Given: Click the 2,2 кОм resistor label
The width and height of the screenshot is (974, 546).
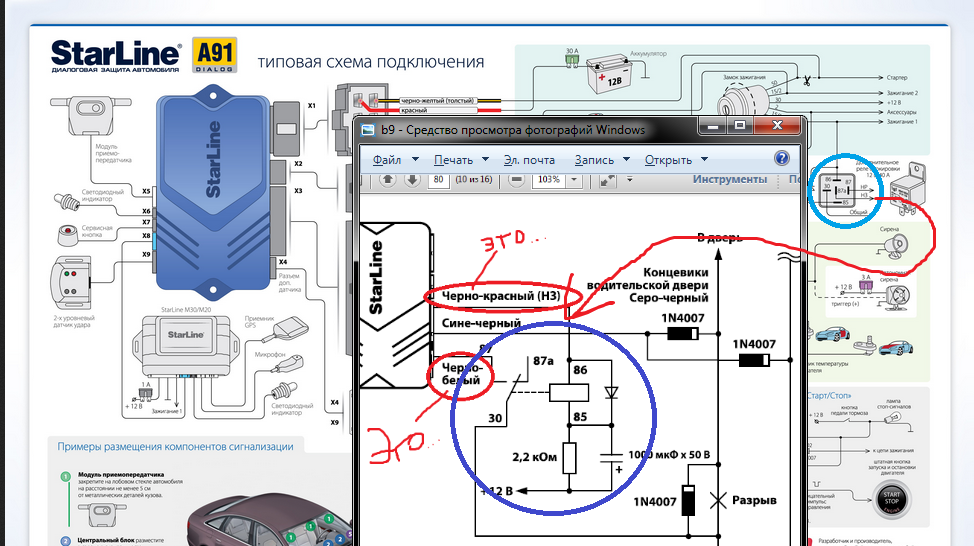Looking at the screenshot, I should [x=534, y=457].
